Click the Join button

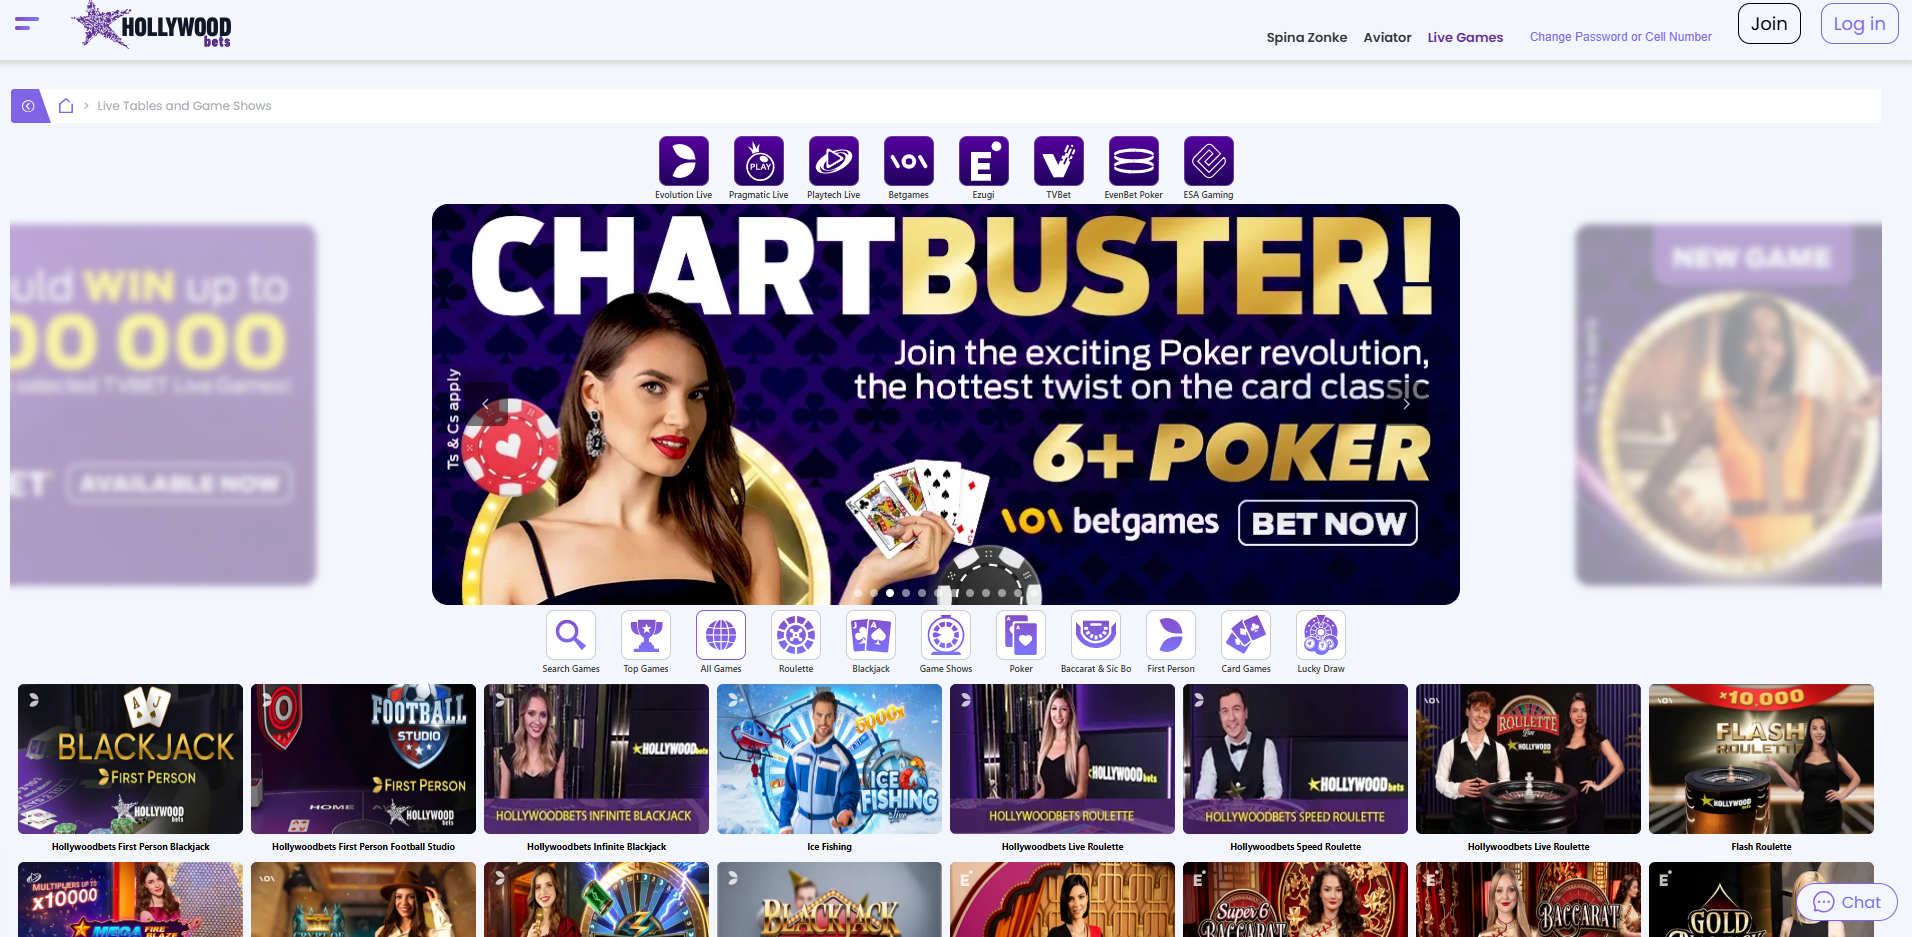point(1769,24)
